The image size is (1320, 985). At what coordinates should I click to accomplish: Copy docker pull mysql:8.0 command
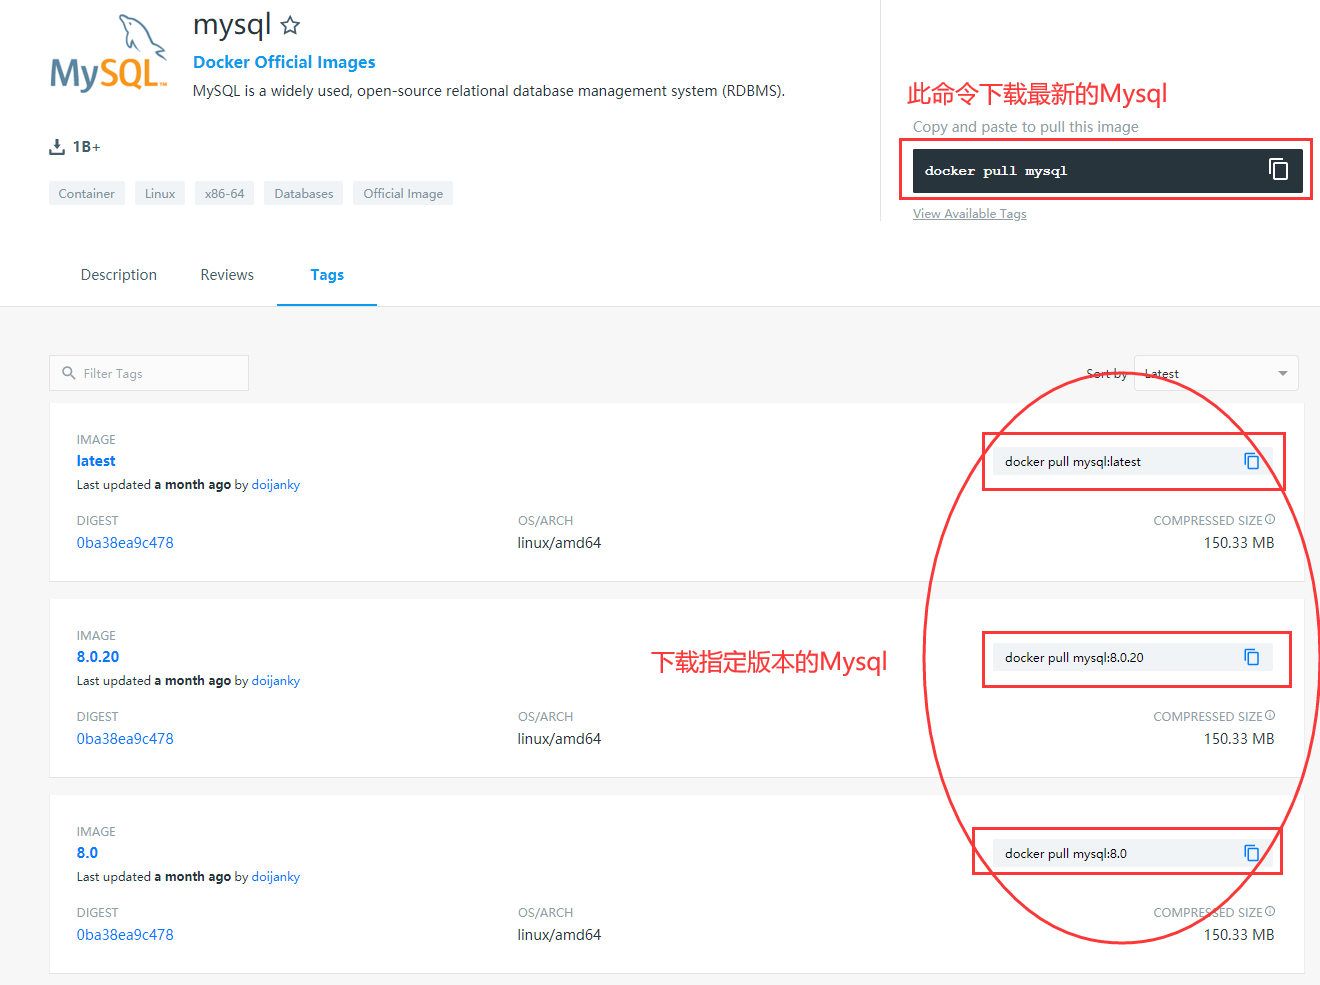pos(1251,853)
